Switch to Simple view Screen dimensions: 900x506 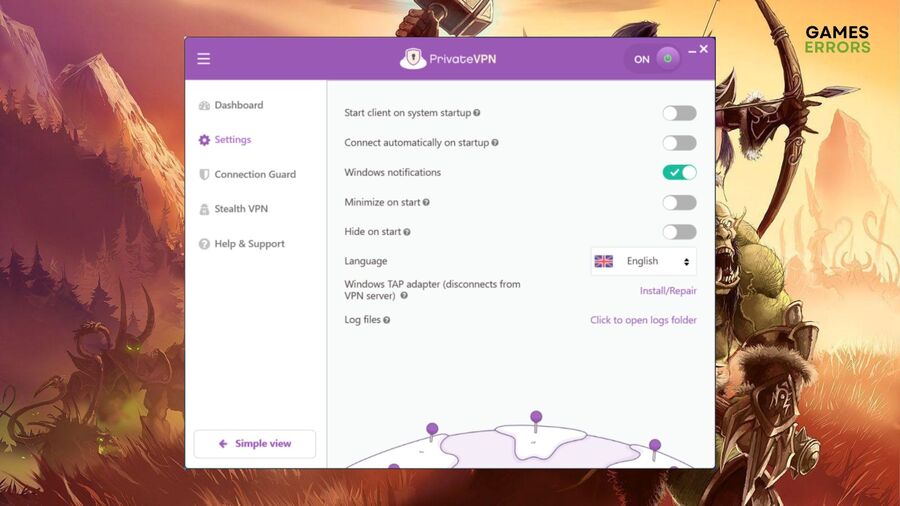pyautogui.click(x=255, y=443)
